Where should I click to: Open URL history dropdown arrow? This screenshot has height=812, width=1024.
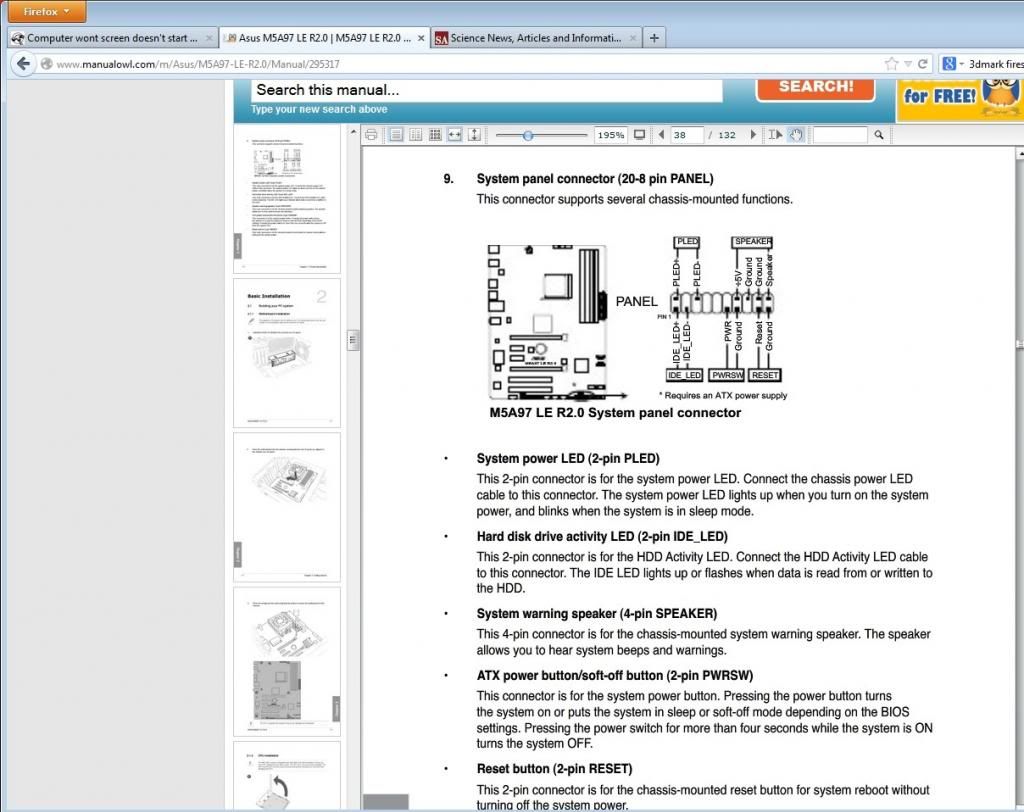pyautogui.click(x=908, y=64)
